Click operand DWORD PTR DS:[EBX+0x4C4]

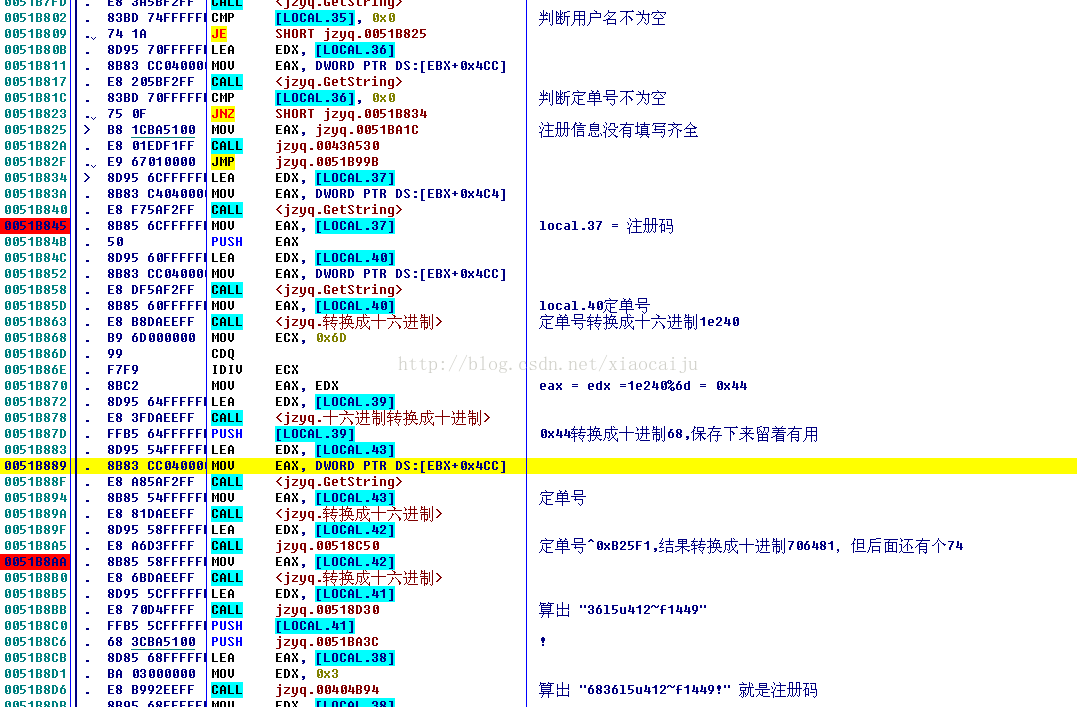(x=411, y=194)
